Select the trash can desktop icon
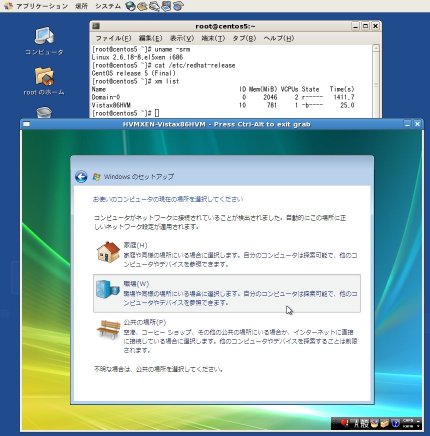The width and height of the screenshot is (430, 436). click(x=44, y=112)
